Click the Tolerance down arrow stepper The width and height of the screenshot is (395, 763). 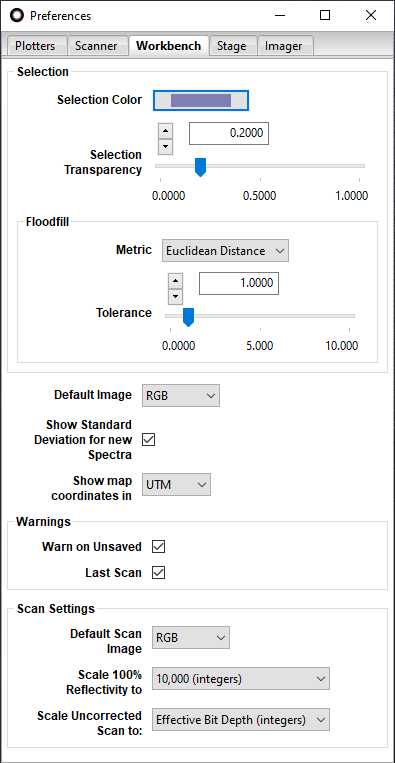pos(176,296)
